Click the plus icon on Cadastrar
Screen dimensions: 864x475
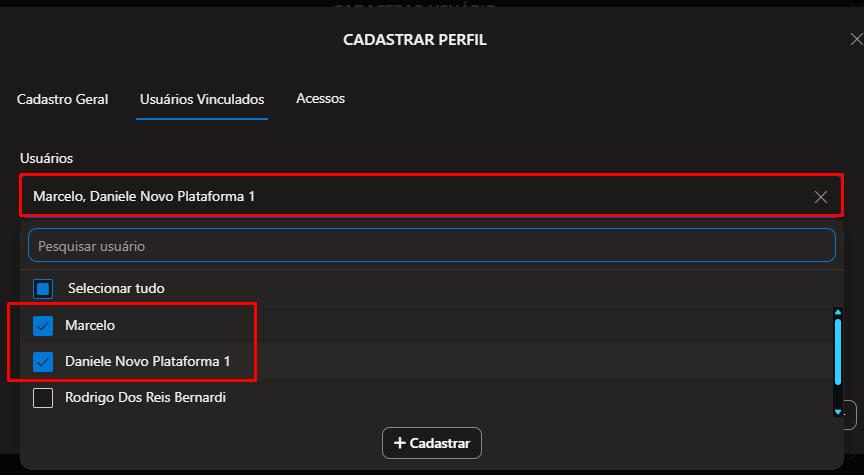[x=400, y=442]
